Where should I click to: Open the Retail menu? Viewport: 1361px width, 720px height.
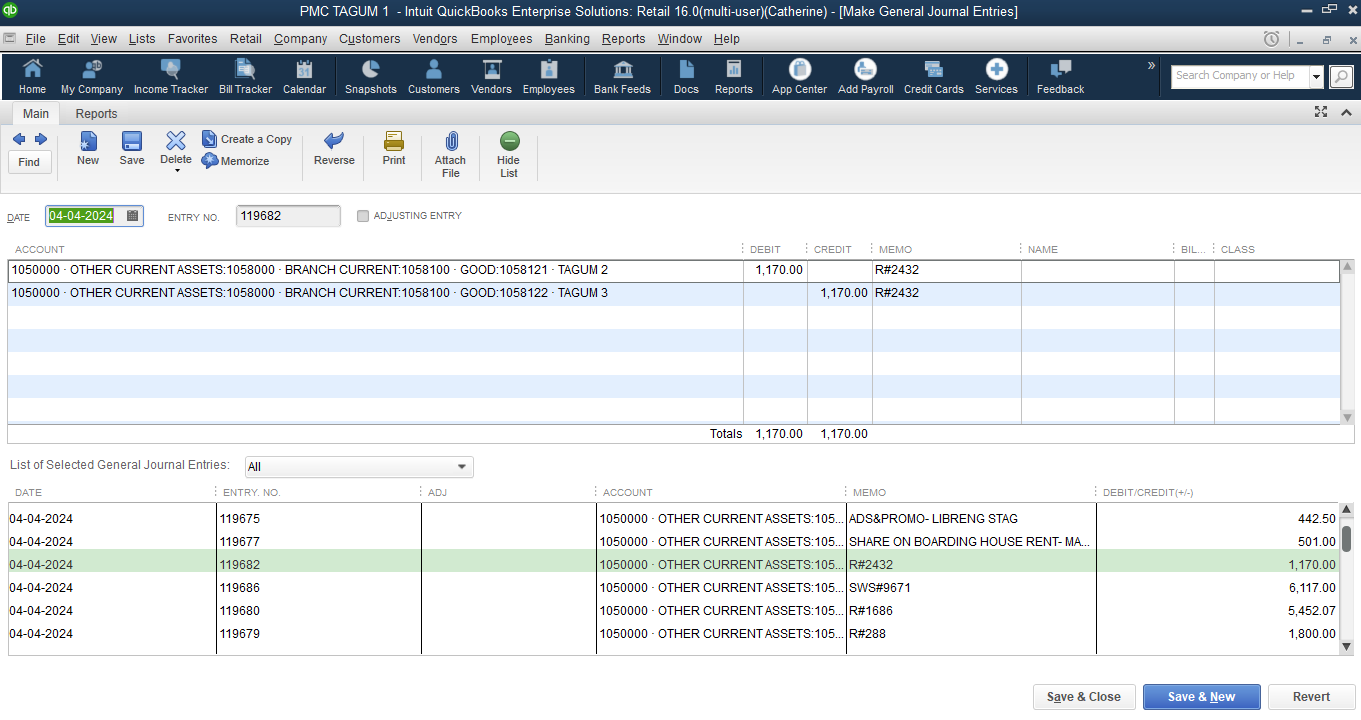click(246, 39)
